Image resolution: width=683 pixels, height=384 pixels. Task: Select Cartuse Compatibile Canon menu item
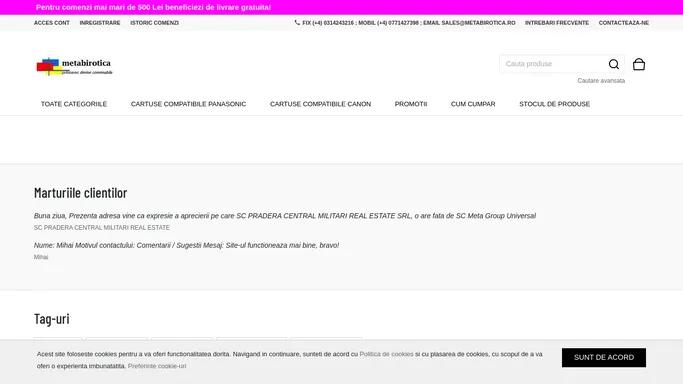[x=320, y=104]
